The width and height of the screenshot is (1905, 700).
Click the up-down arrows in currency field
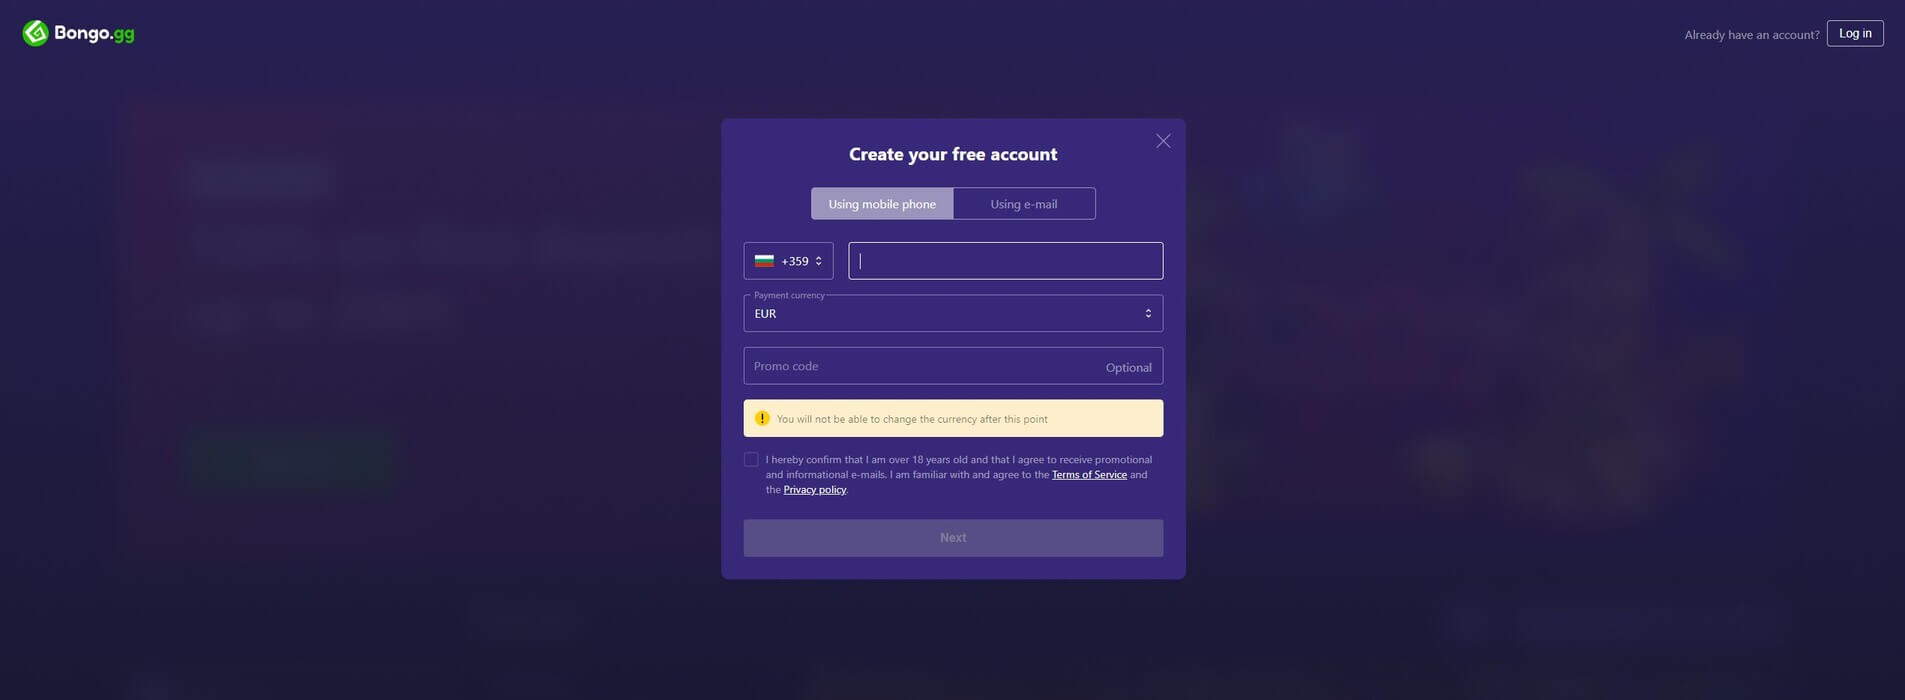point(1148,313)
